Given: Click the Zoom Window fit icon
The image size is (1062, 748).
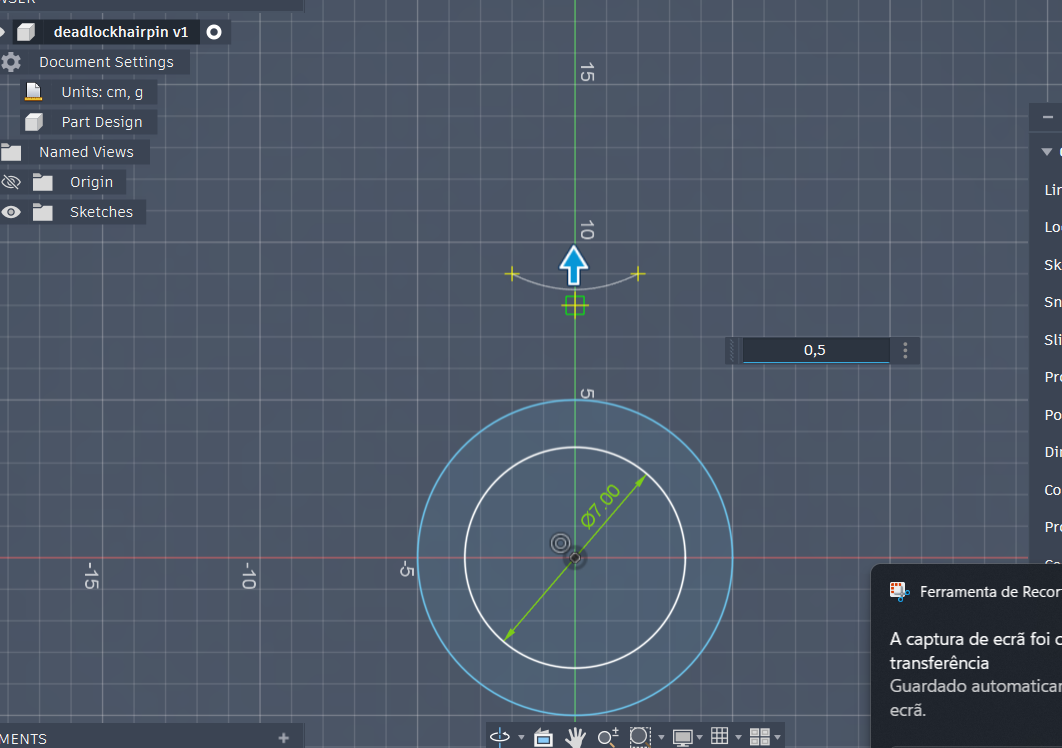Looking at the screenshot, I should coord(639,736).
